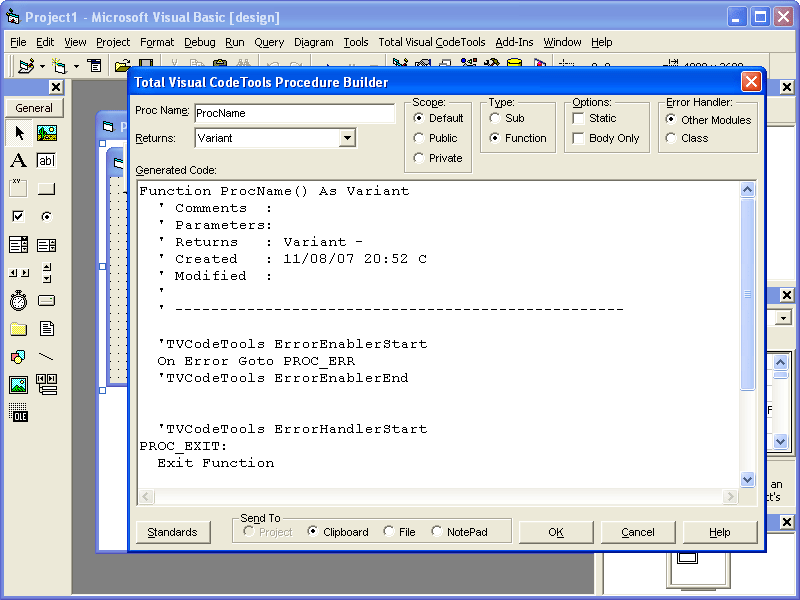Open the Add-Ins menu
Viewport: 800px width, 600px height.
[514, 42]
